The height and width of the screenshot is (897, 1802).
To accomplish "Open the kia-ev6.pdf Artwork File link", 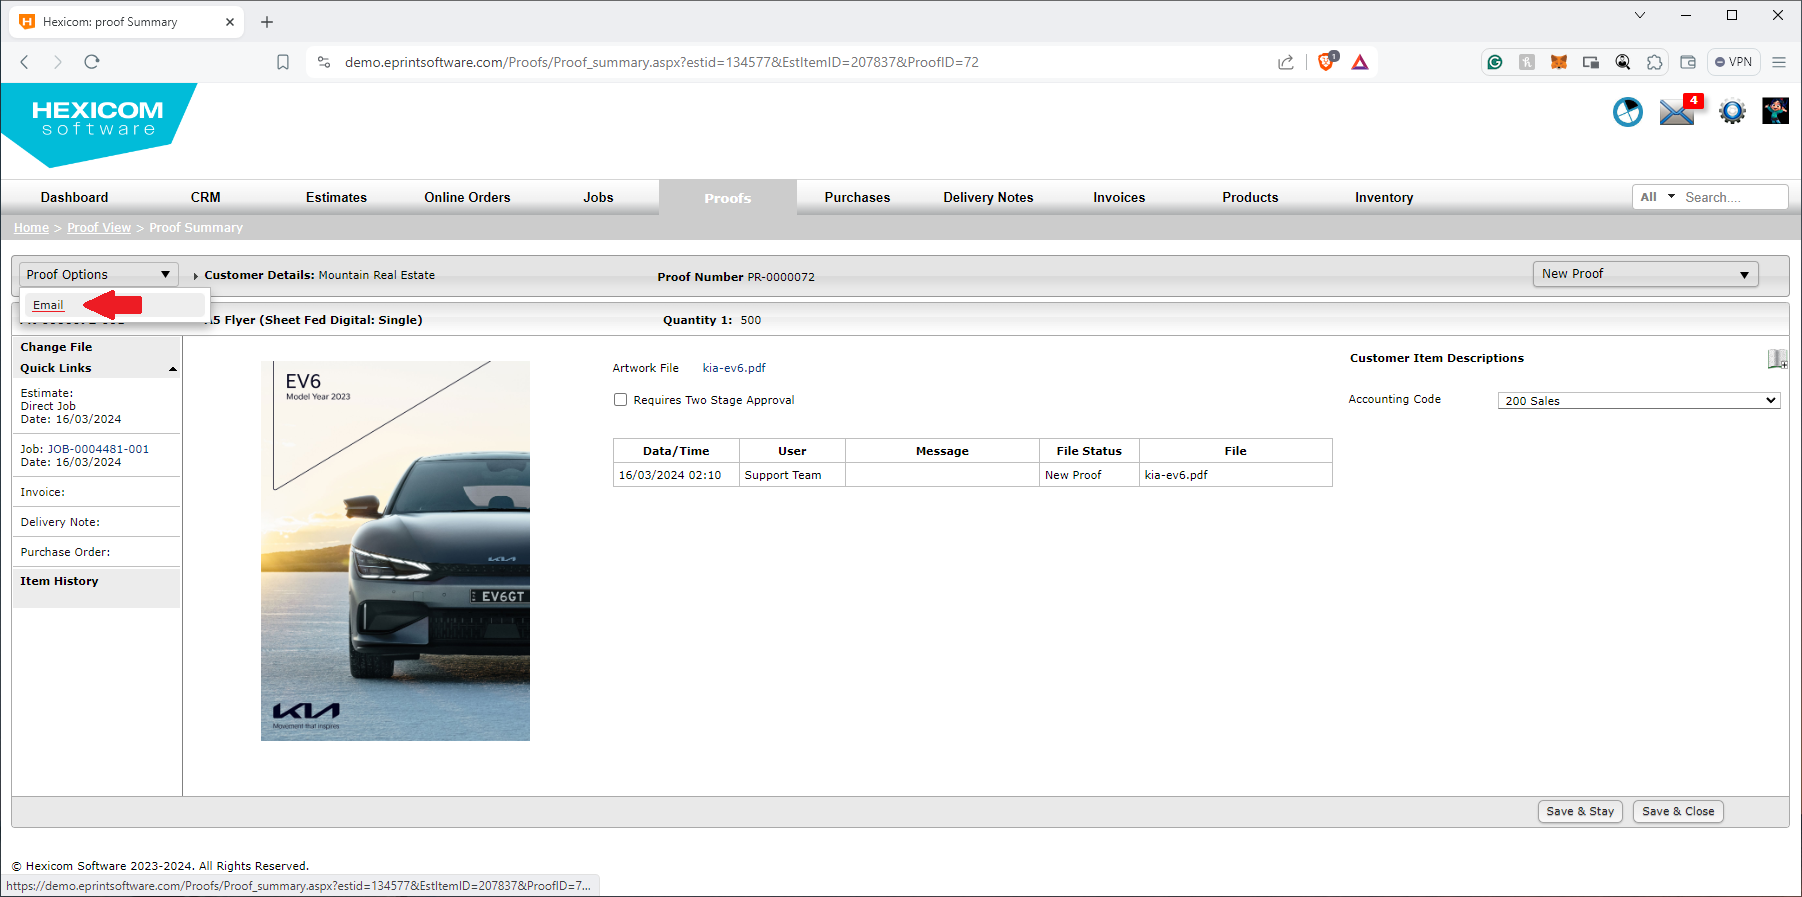I will coord(734,368).
